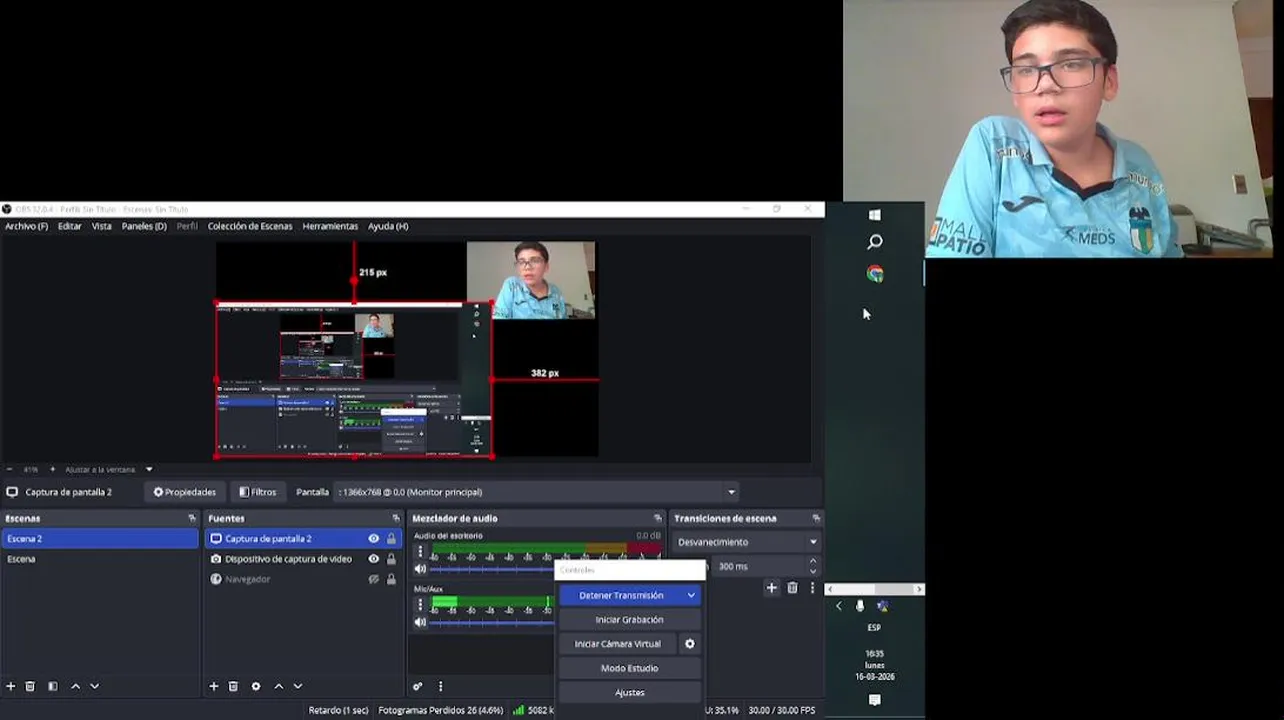The image size is (1284, 720).
Task: Open Mic/Aux options dots
Action: pyautogui.click(x=420, y=605)
